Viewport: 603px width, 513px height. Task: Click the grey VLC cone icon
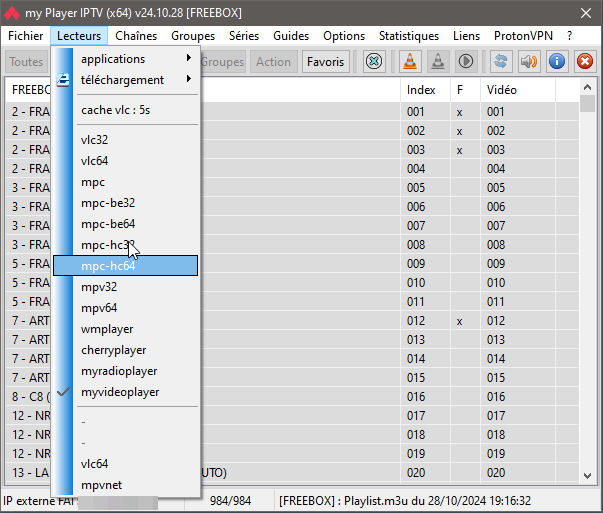(x=438, y=62)
